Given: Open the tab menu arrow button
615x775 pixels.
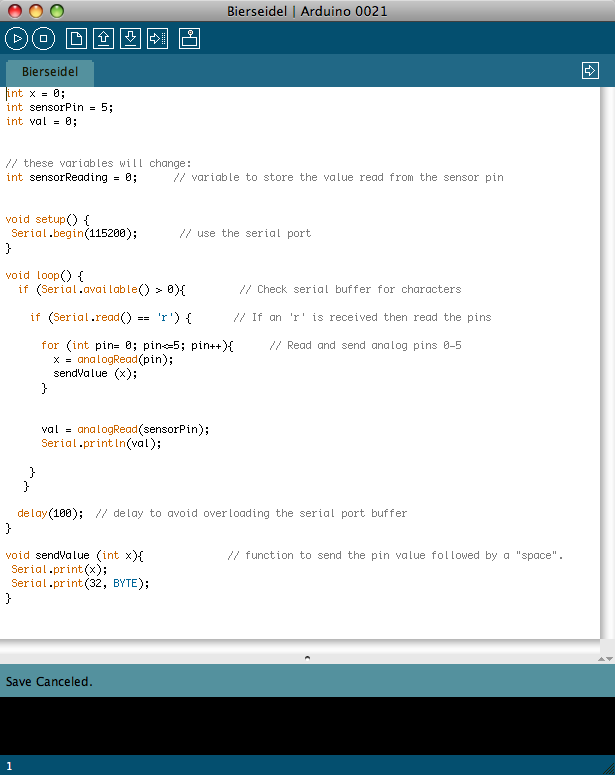Looking at the screenshot, I should coord(590,71).
